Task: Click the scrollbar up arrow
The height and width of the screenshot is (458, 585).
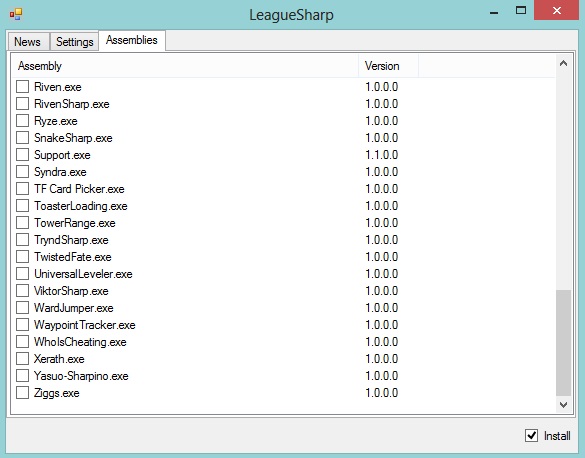Action: pyautogui.click(x=563, y=63)
